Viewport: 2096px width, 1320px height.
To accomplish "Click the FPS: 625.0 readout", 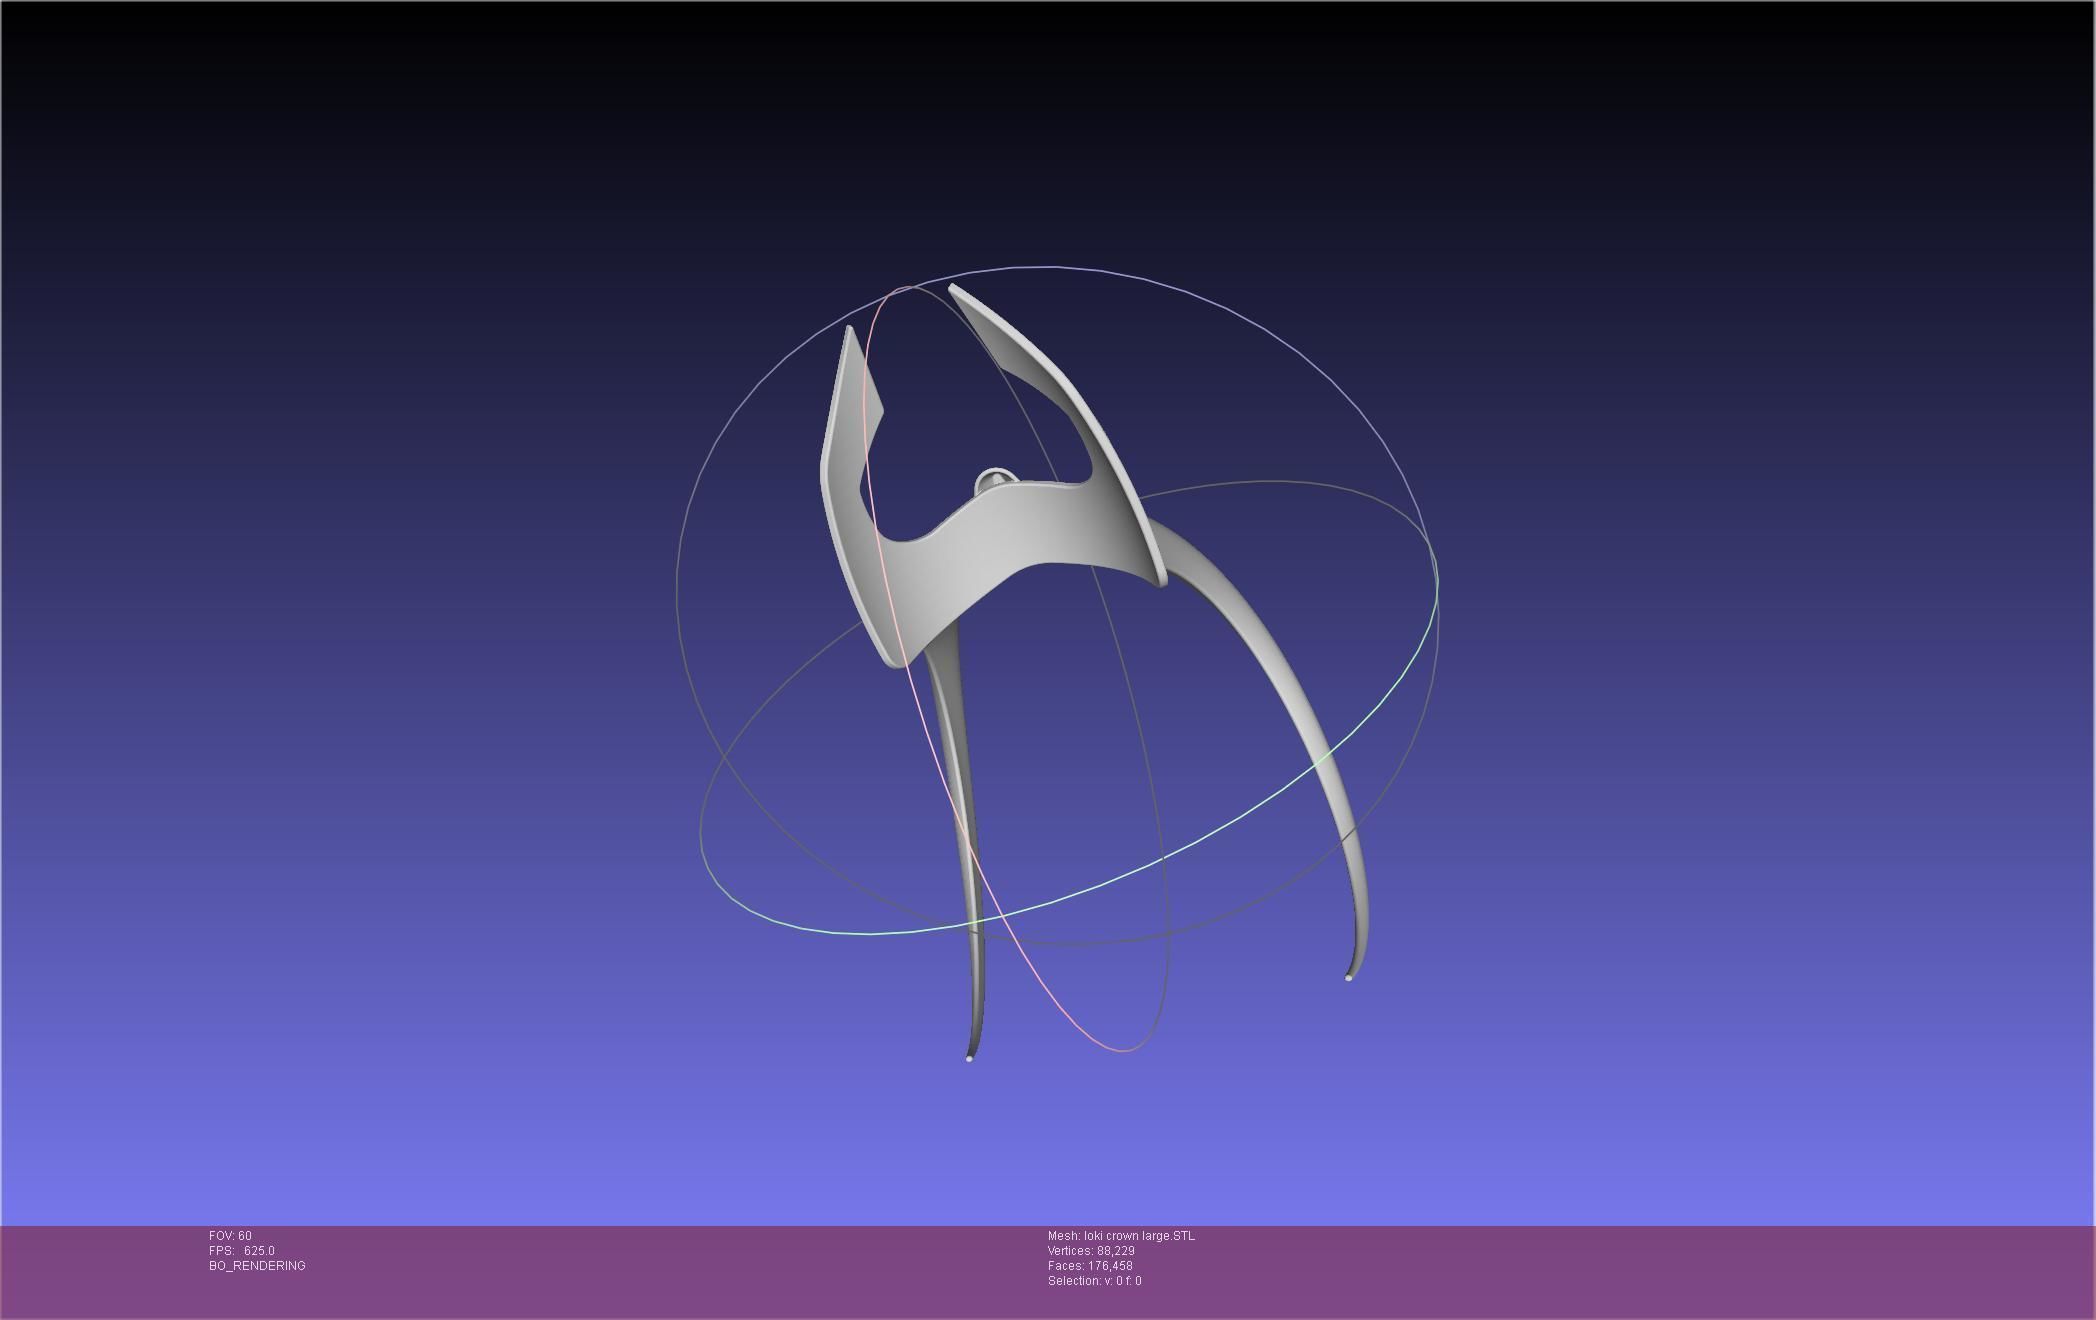I will click(241, 1251).
